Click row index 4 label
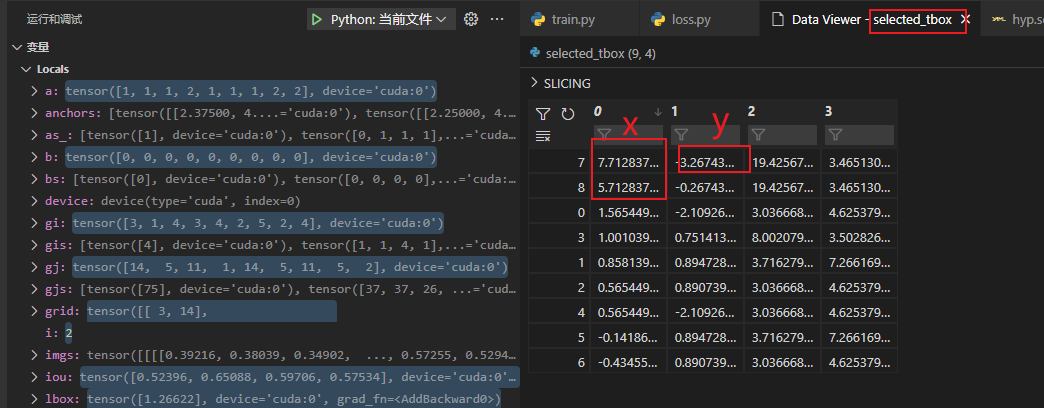This screenshot has width=1044, height=408. (581, 312)
